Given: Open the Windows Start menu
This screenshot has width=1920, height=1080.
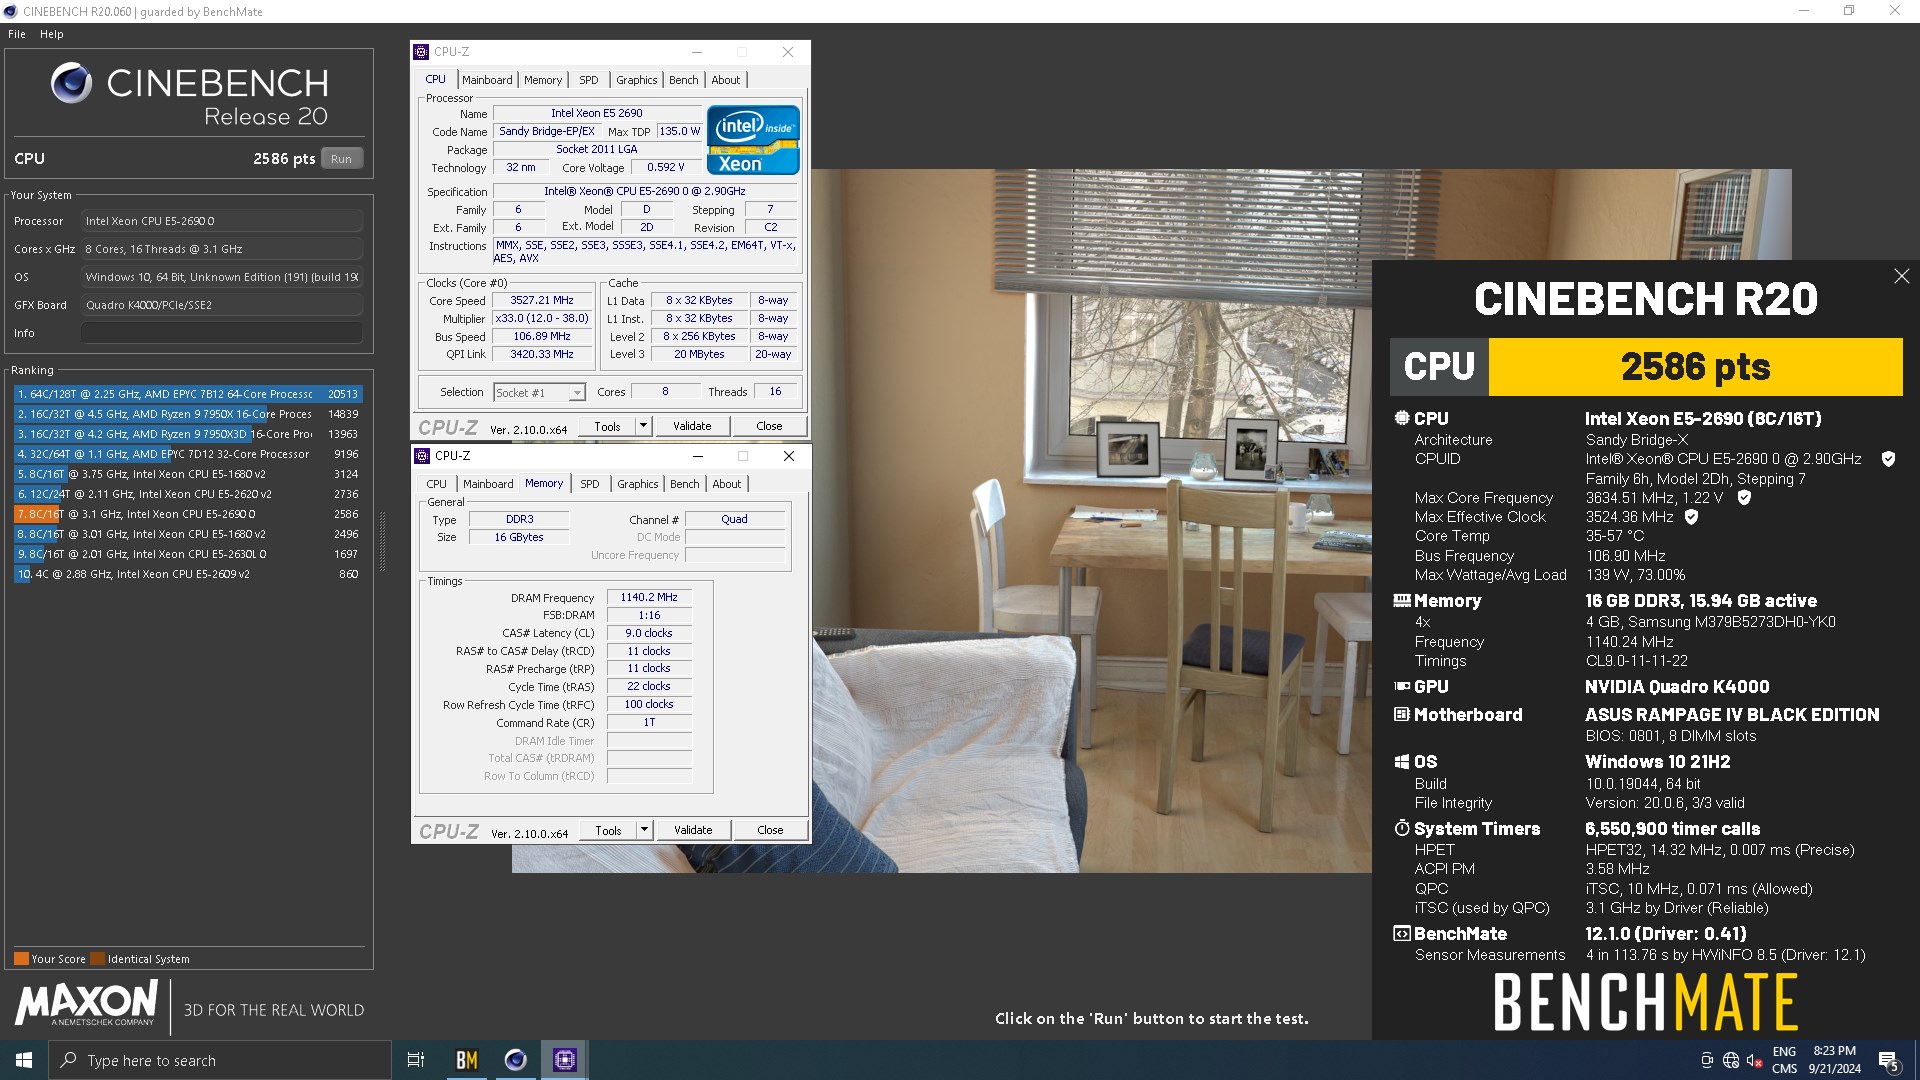Looking at the screenshot, I should [24, 1060].
